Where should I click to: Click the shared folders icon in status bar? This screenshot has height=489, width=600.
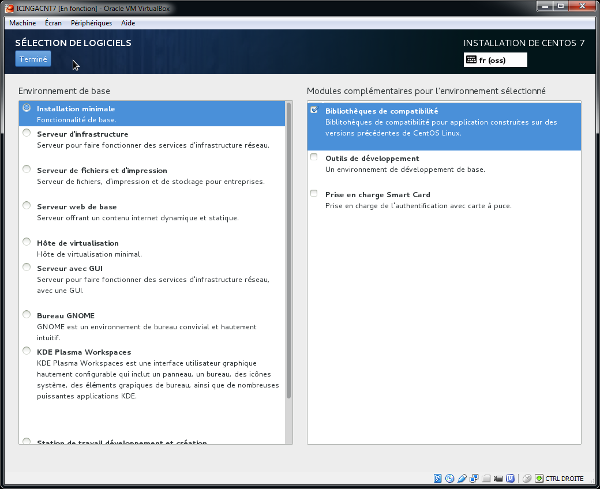point(486,478)
